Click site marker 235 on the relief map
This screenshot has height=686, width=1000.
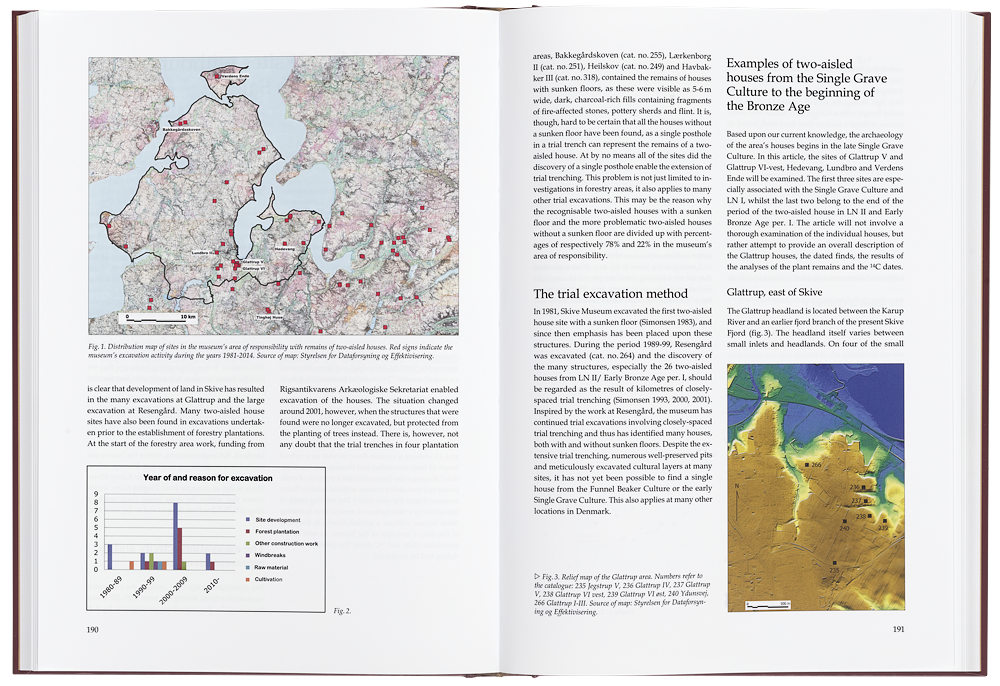[835, 563]
